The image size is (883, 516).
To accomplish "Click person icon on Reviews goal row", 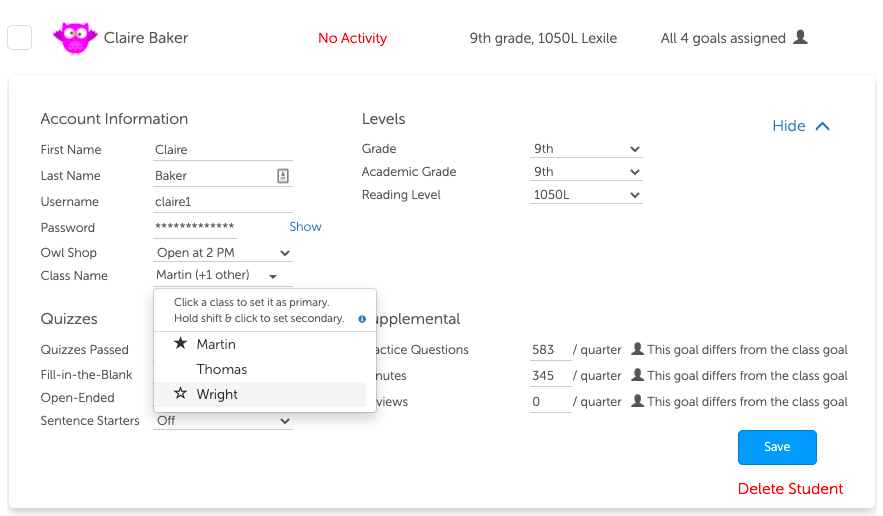I will tap(637, 401).
